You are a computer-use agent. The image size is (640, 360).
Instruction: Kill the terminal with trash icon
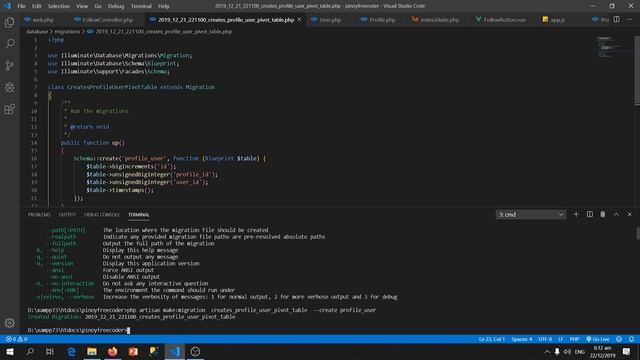[602, 214]
